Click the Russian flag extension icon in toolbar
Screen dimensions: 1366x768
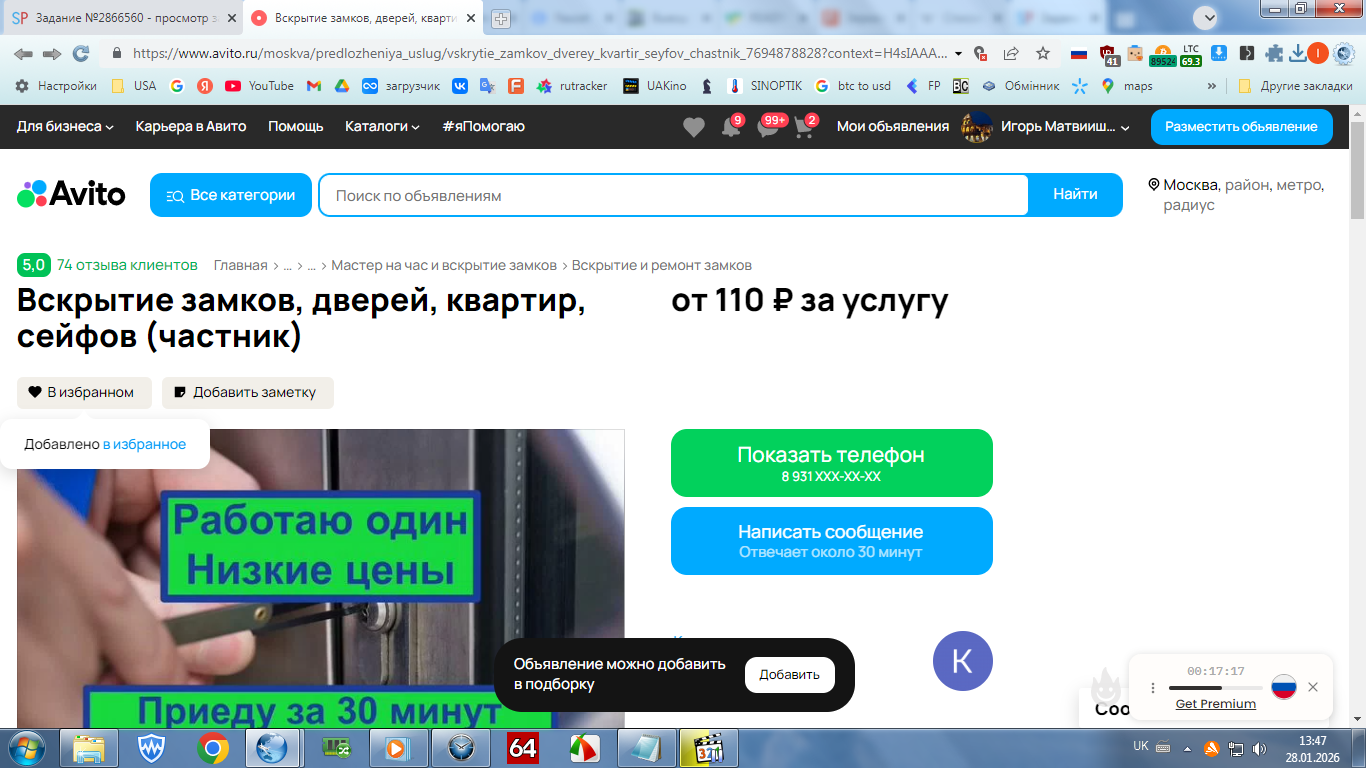click(1079, 53)
